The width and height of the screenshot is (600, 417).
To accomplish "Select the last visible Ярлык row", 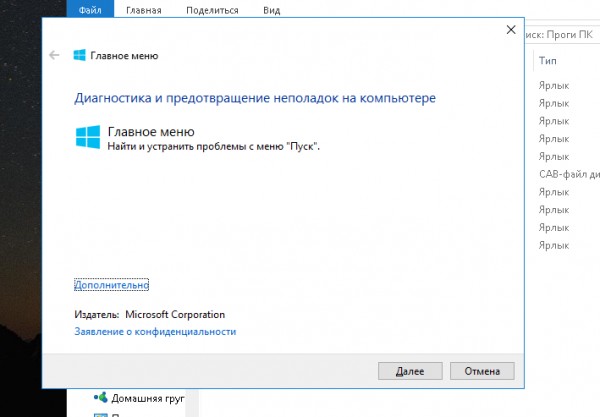I will tap(553, 245).
